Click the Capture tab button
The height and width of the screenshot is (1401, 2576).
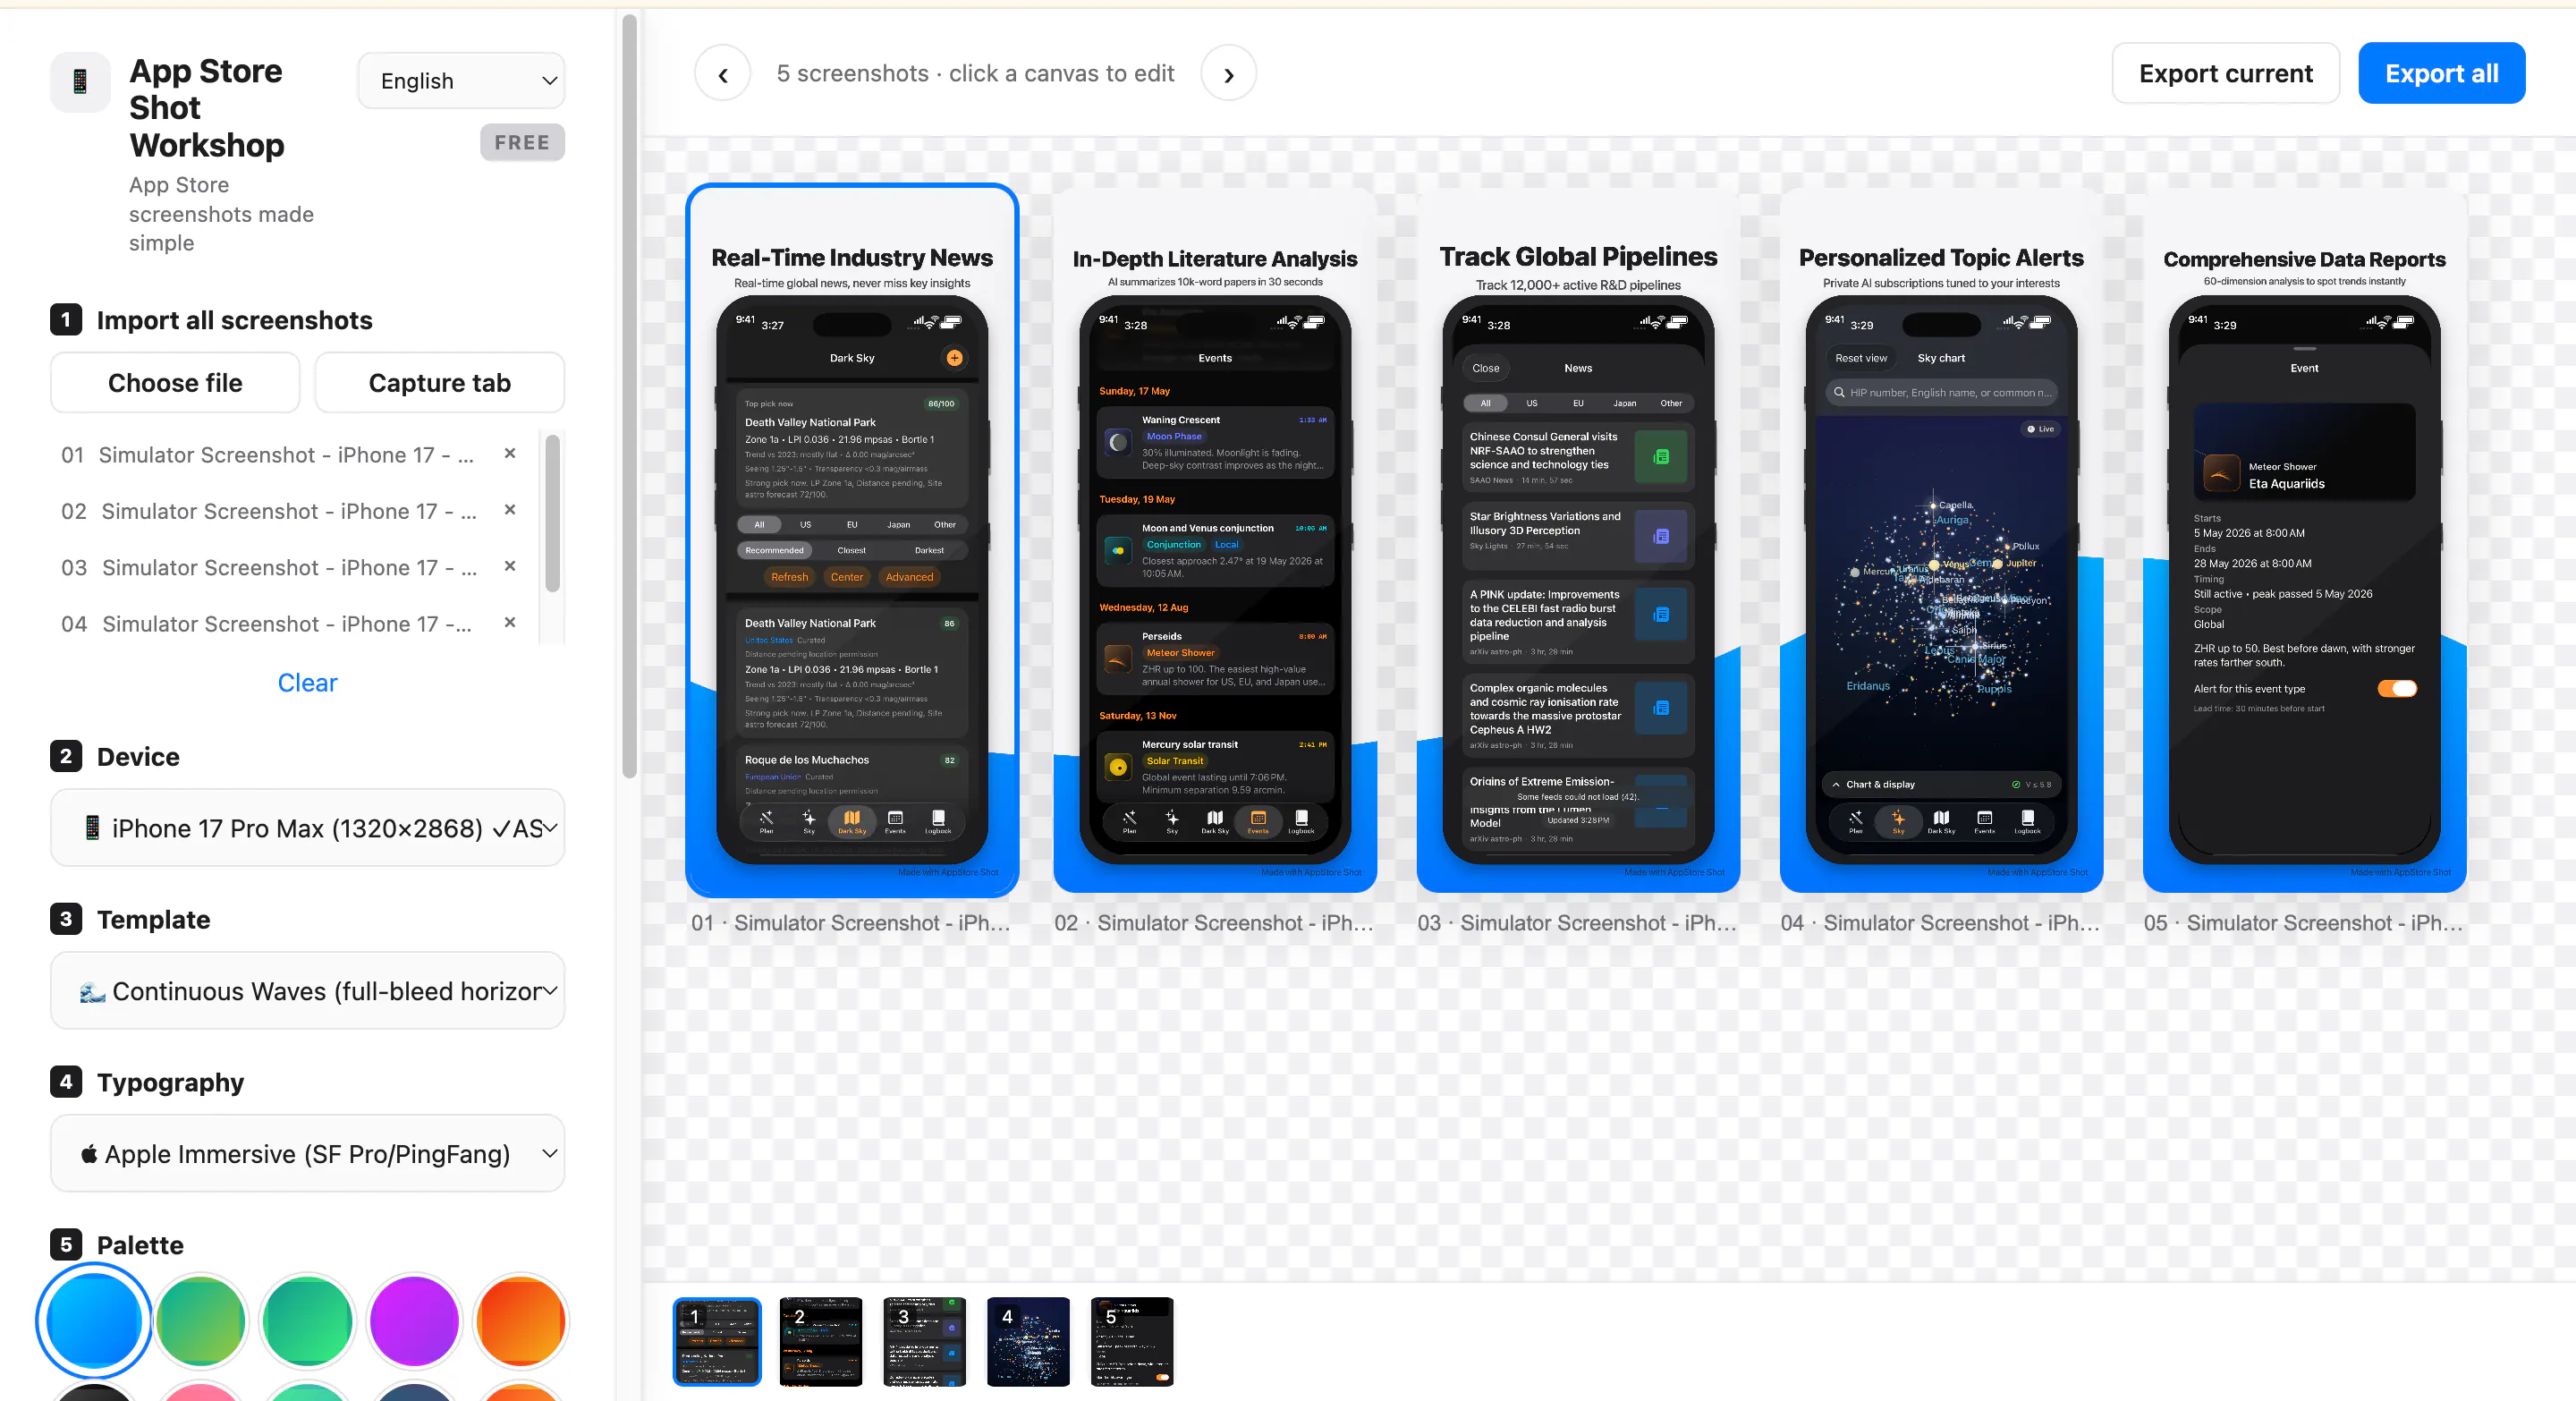coord(440,383)
